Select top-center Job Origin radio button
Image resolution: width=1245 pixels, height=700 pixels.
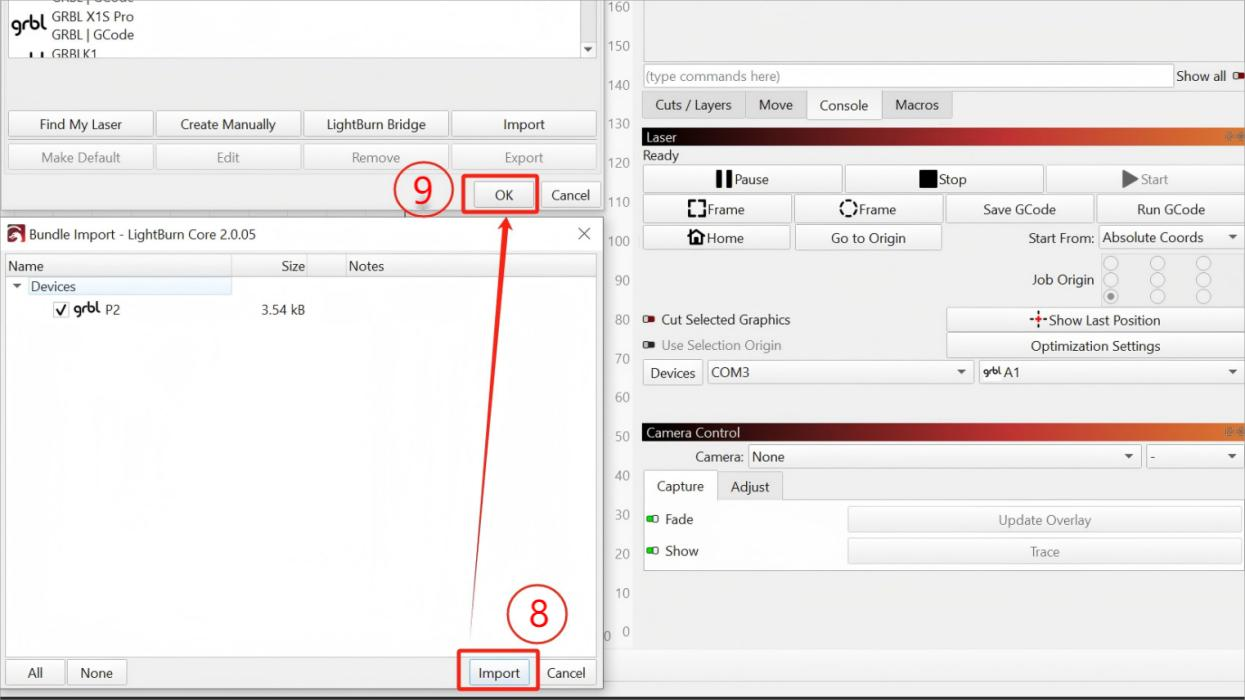tap(1157, 263)
